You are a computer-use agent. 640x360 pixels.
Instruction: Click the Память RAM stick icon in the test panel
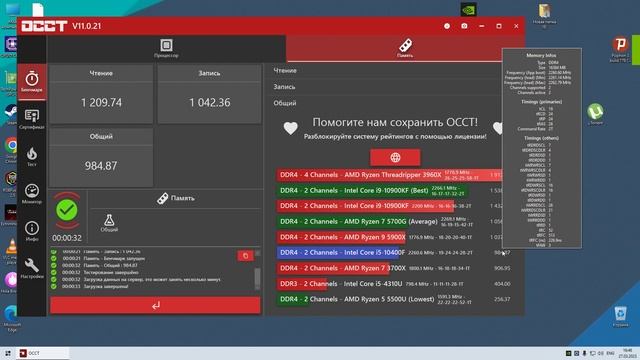(162, 198)
